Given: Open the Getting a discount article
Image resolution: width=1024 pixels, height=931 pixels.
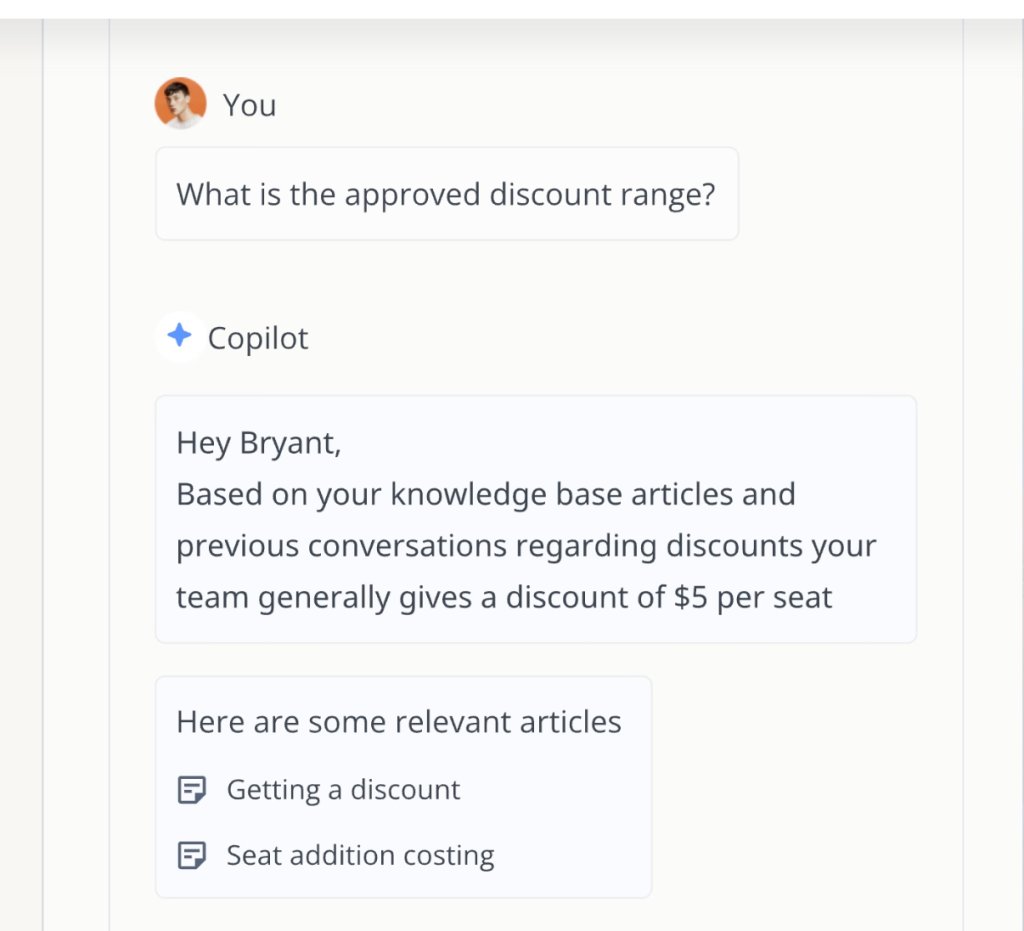Looking at the screenshot, I should [x=344, y=789].
